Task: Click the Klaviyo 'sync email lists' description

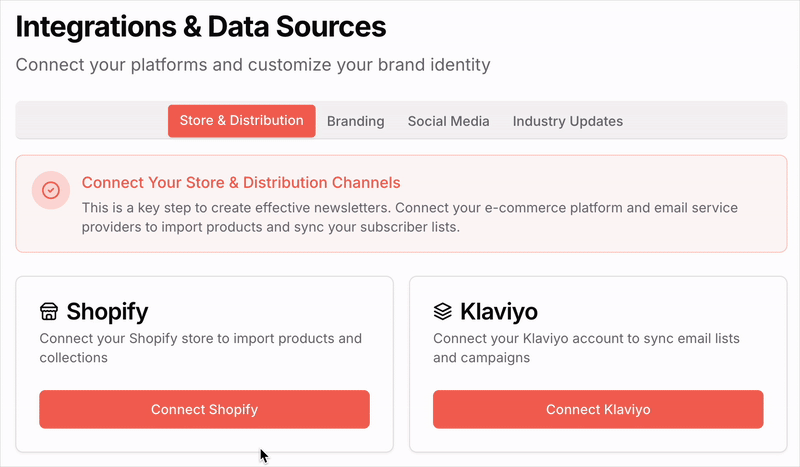Action: (586, 348)
